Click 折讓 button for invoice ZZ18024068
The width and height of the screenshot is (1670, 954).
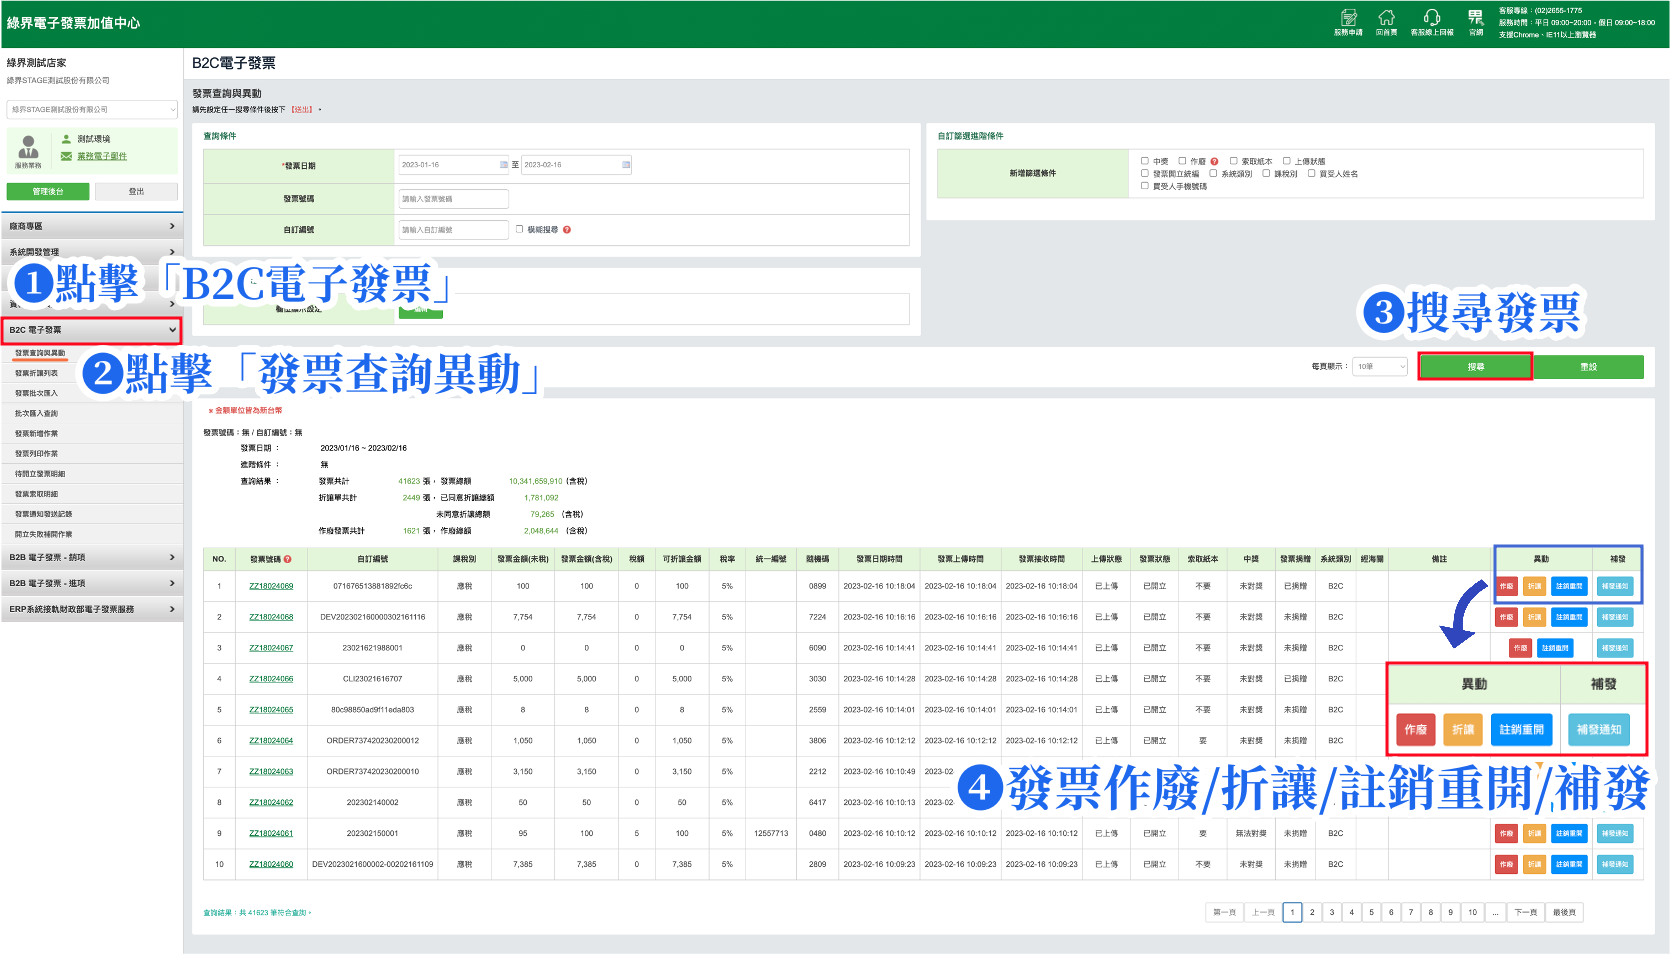1534,617
